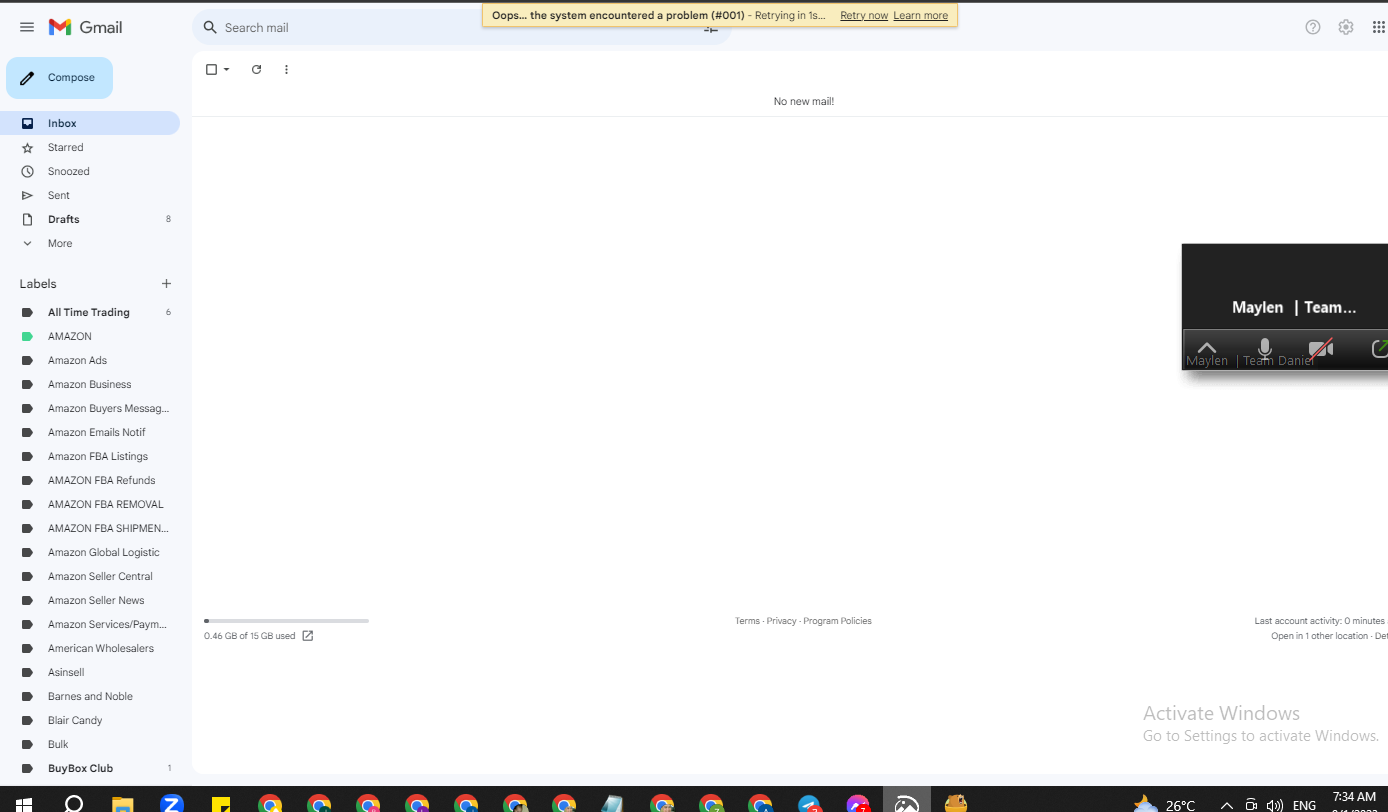1388x812 pixels.
Task: Refresh the inbox
Action: click(x=256, y=69)
